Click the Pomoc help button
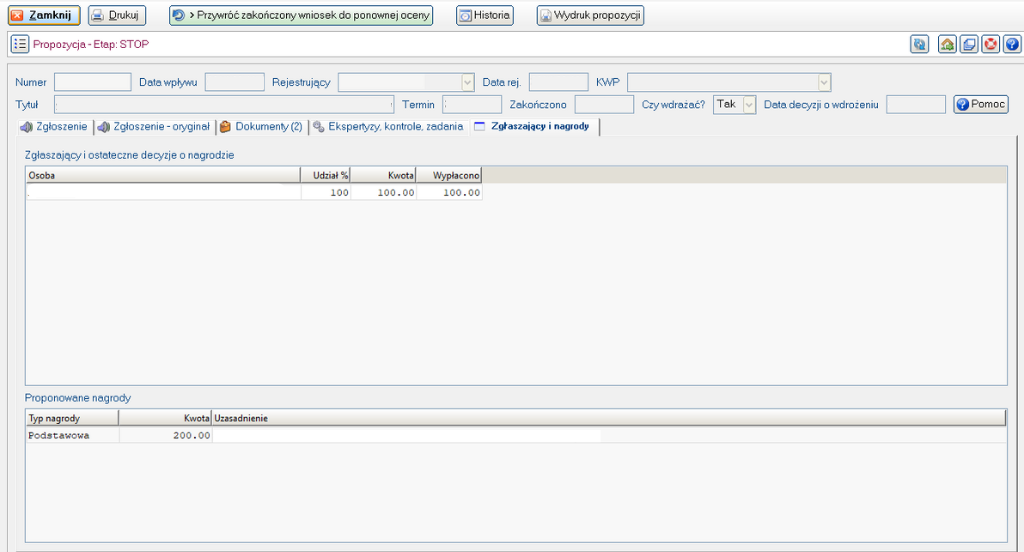1024x552 pixels. click(x=981, y=104)
